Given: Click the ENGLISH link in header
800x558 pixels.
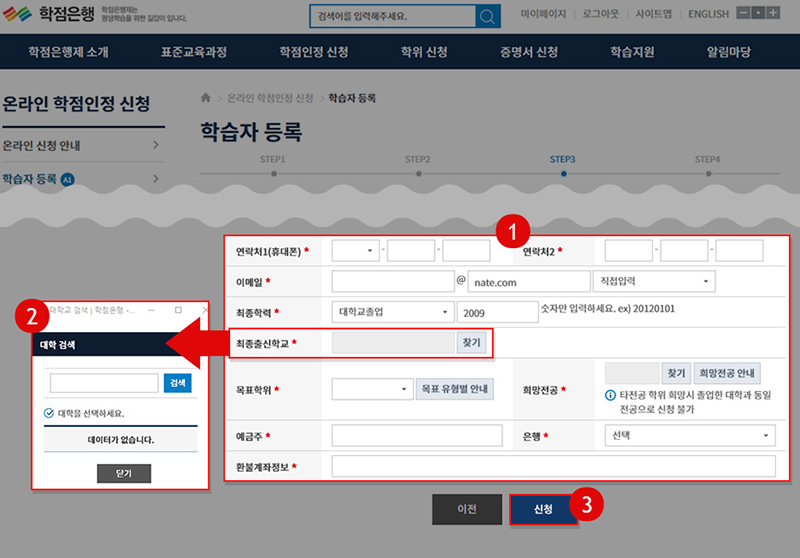Looking at the screenshot, I should [708, 15].
